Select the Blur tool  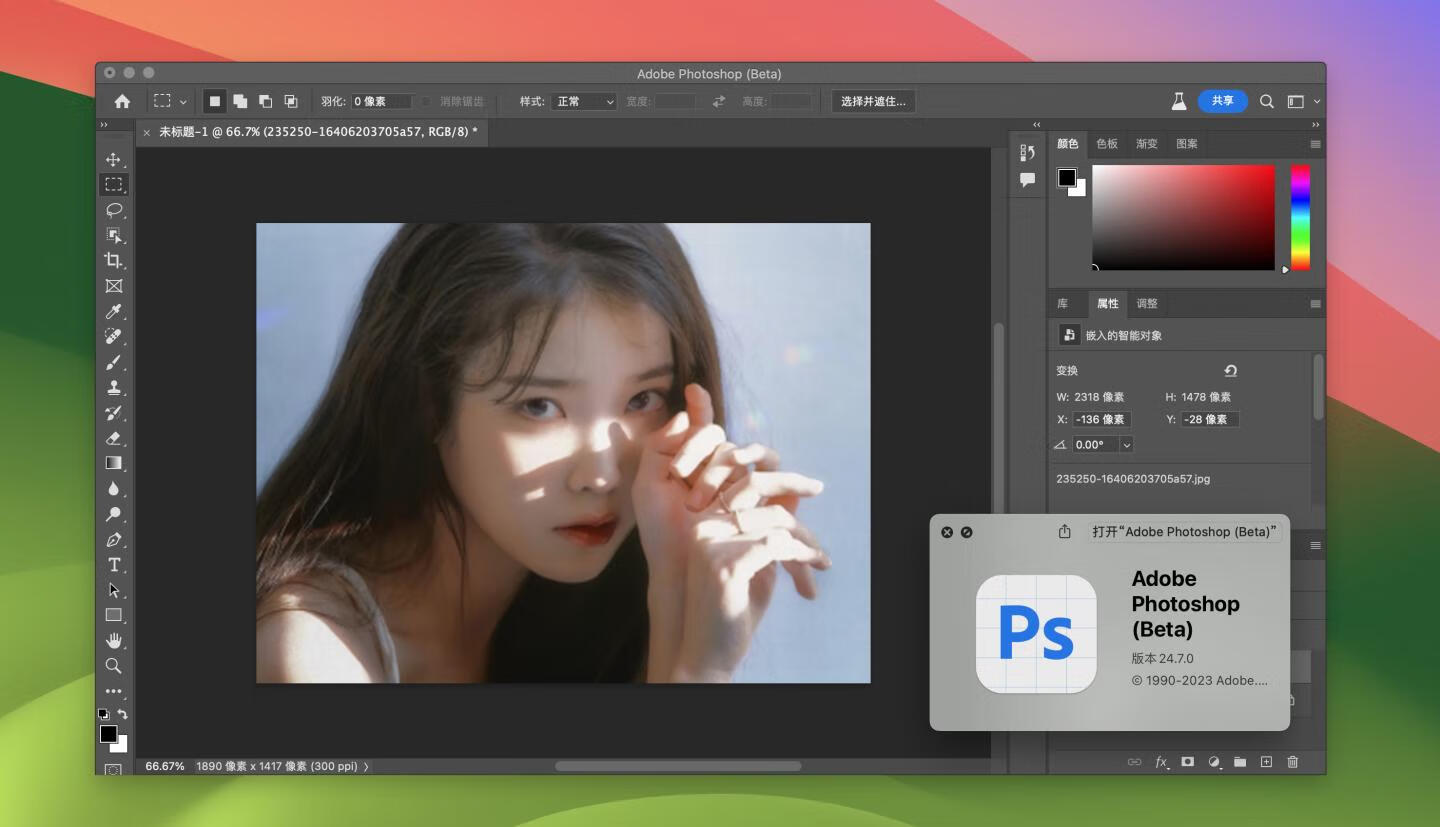(x=113, y=489)
